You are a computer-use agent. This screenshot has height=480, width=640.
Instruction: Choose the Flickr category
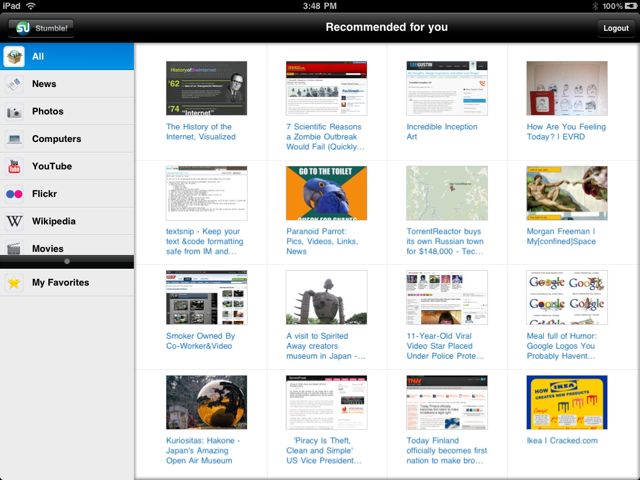[67, 193]
